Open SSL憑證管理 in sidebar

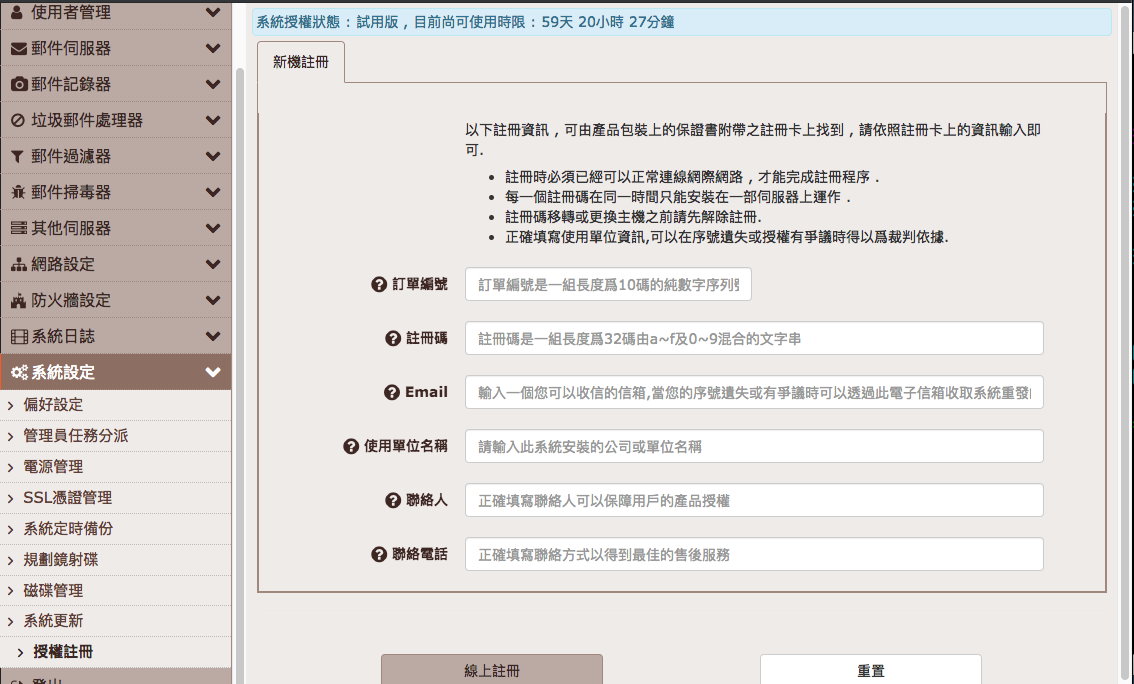point(67,497)
